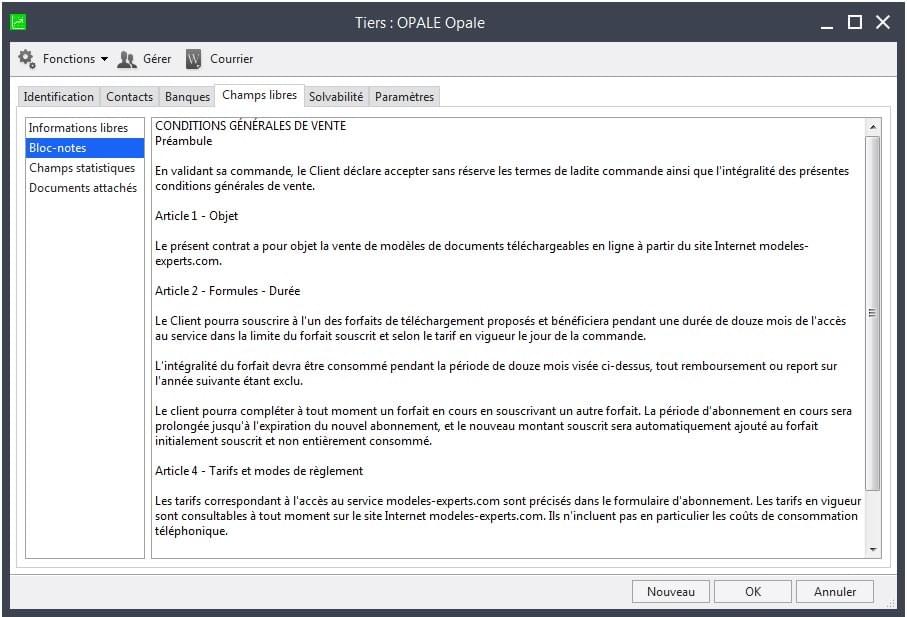This screenshot has width=907, height=617.
Task: Click the vertical scrollbar thumb grip
Action: click(x=872, y=313)
